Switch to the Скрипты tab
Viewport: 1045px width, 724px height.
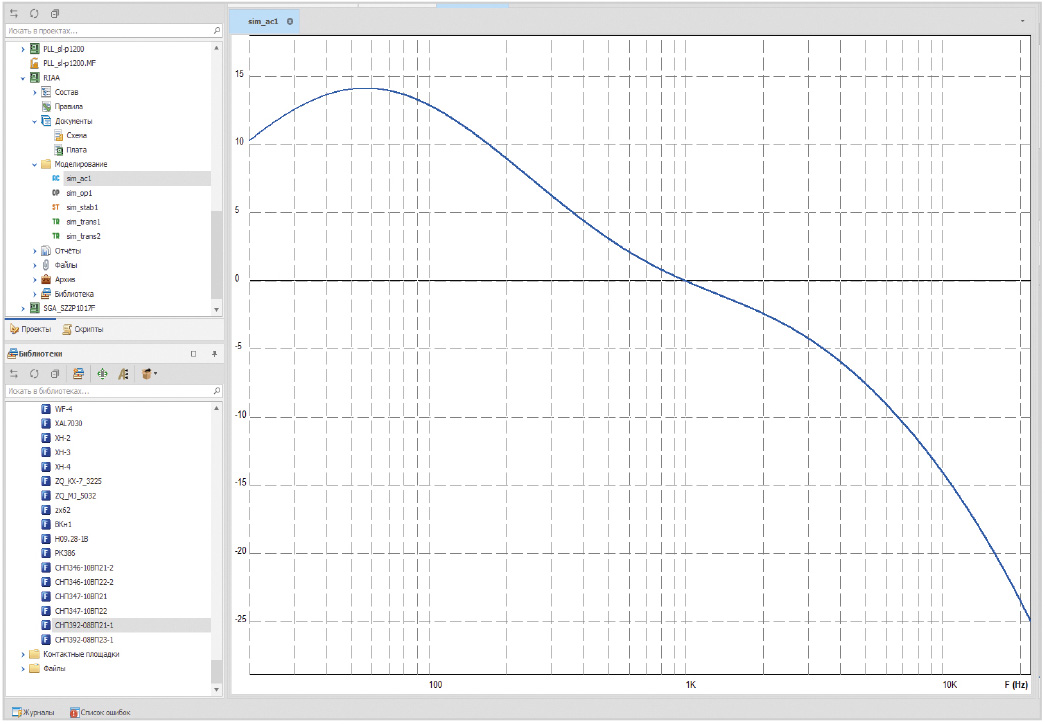82,329
